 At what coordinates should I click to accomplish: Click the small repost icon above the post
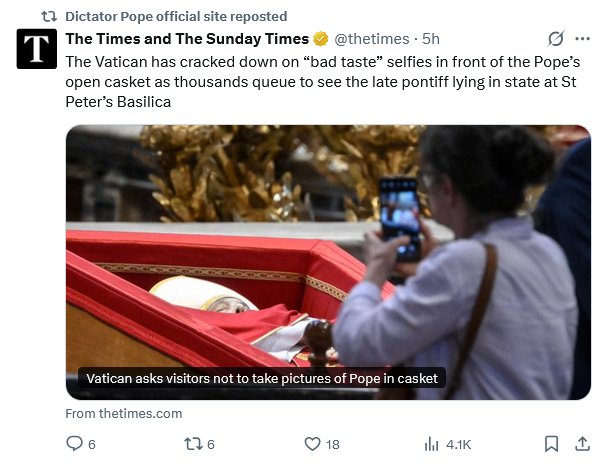coord(48,16)
